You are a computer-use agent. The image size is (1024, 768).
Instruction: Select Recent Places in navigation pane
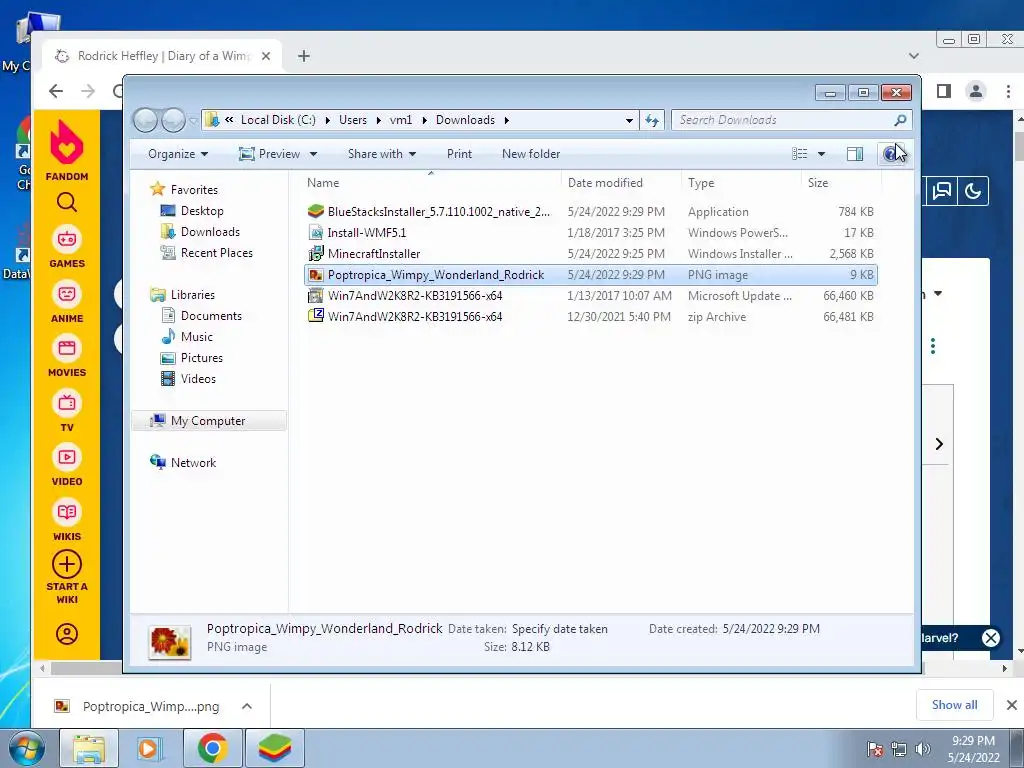[216, 253]
